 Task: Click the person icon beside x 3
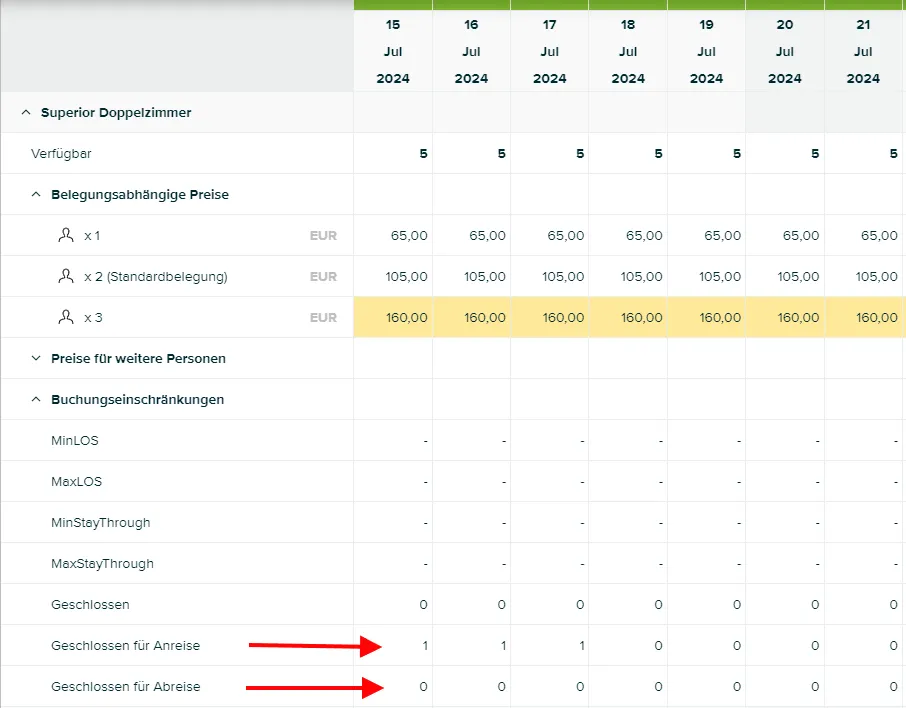pyautogui.click(x=66, y=317)
